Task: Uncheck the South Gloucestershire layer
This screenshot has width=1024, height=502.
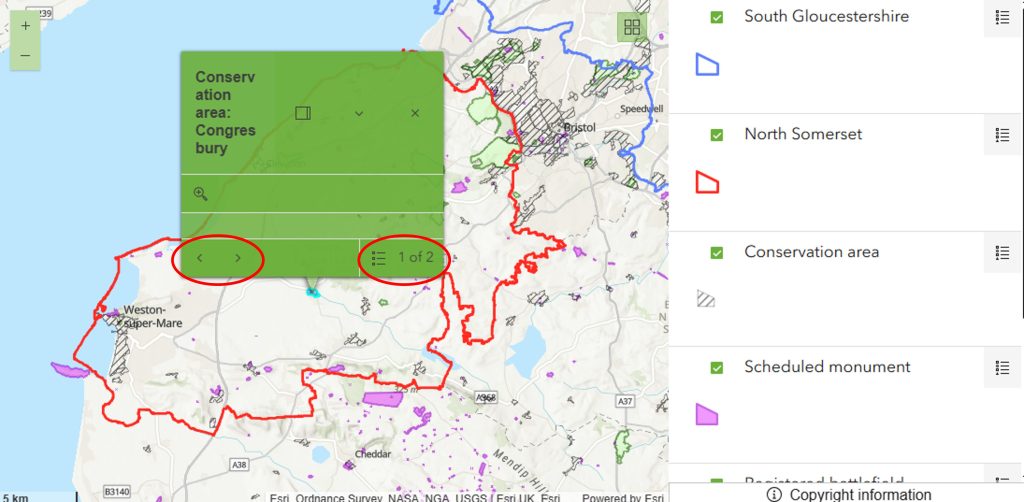Action: coord(717,17)
